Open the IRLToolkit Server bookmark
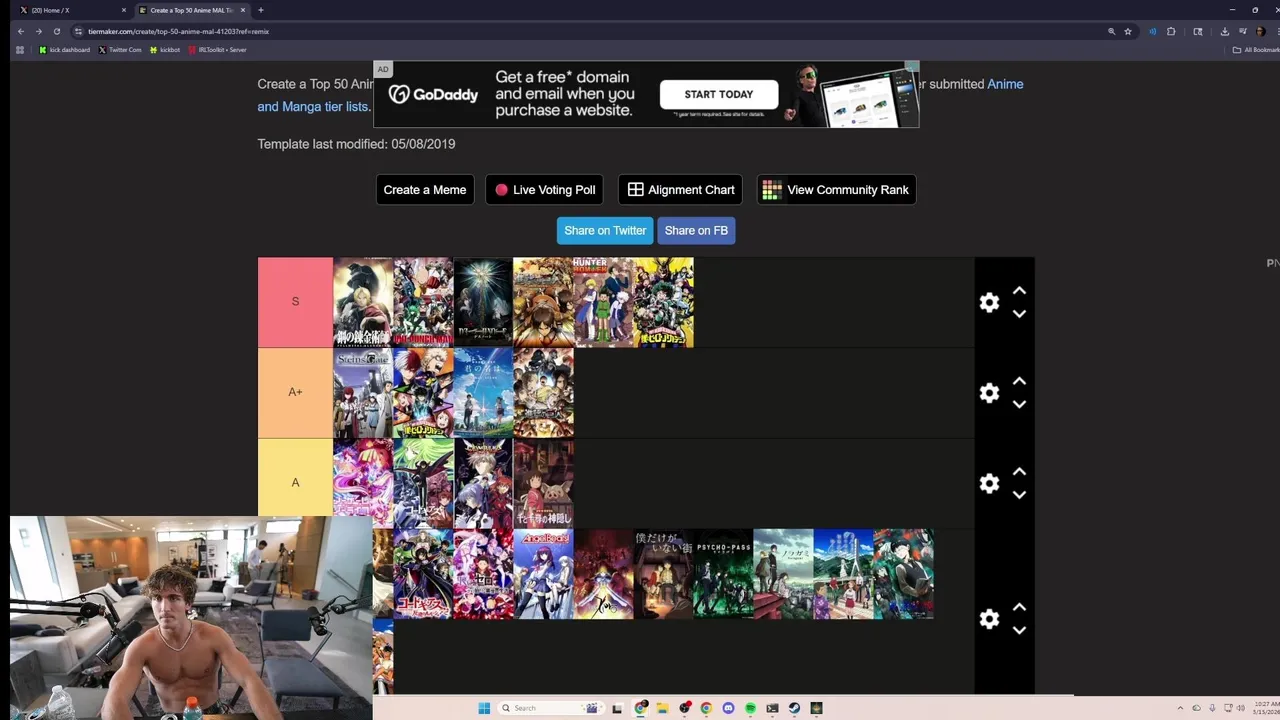1280x720 pixels. pyautogui.click(x=217, y=50)
